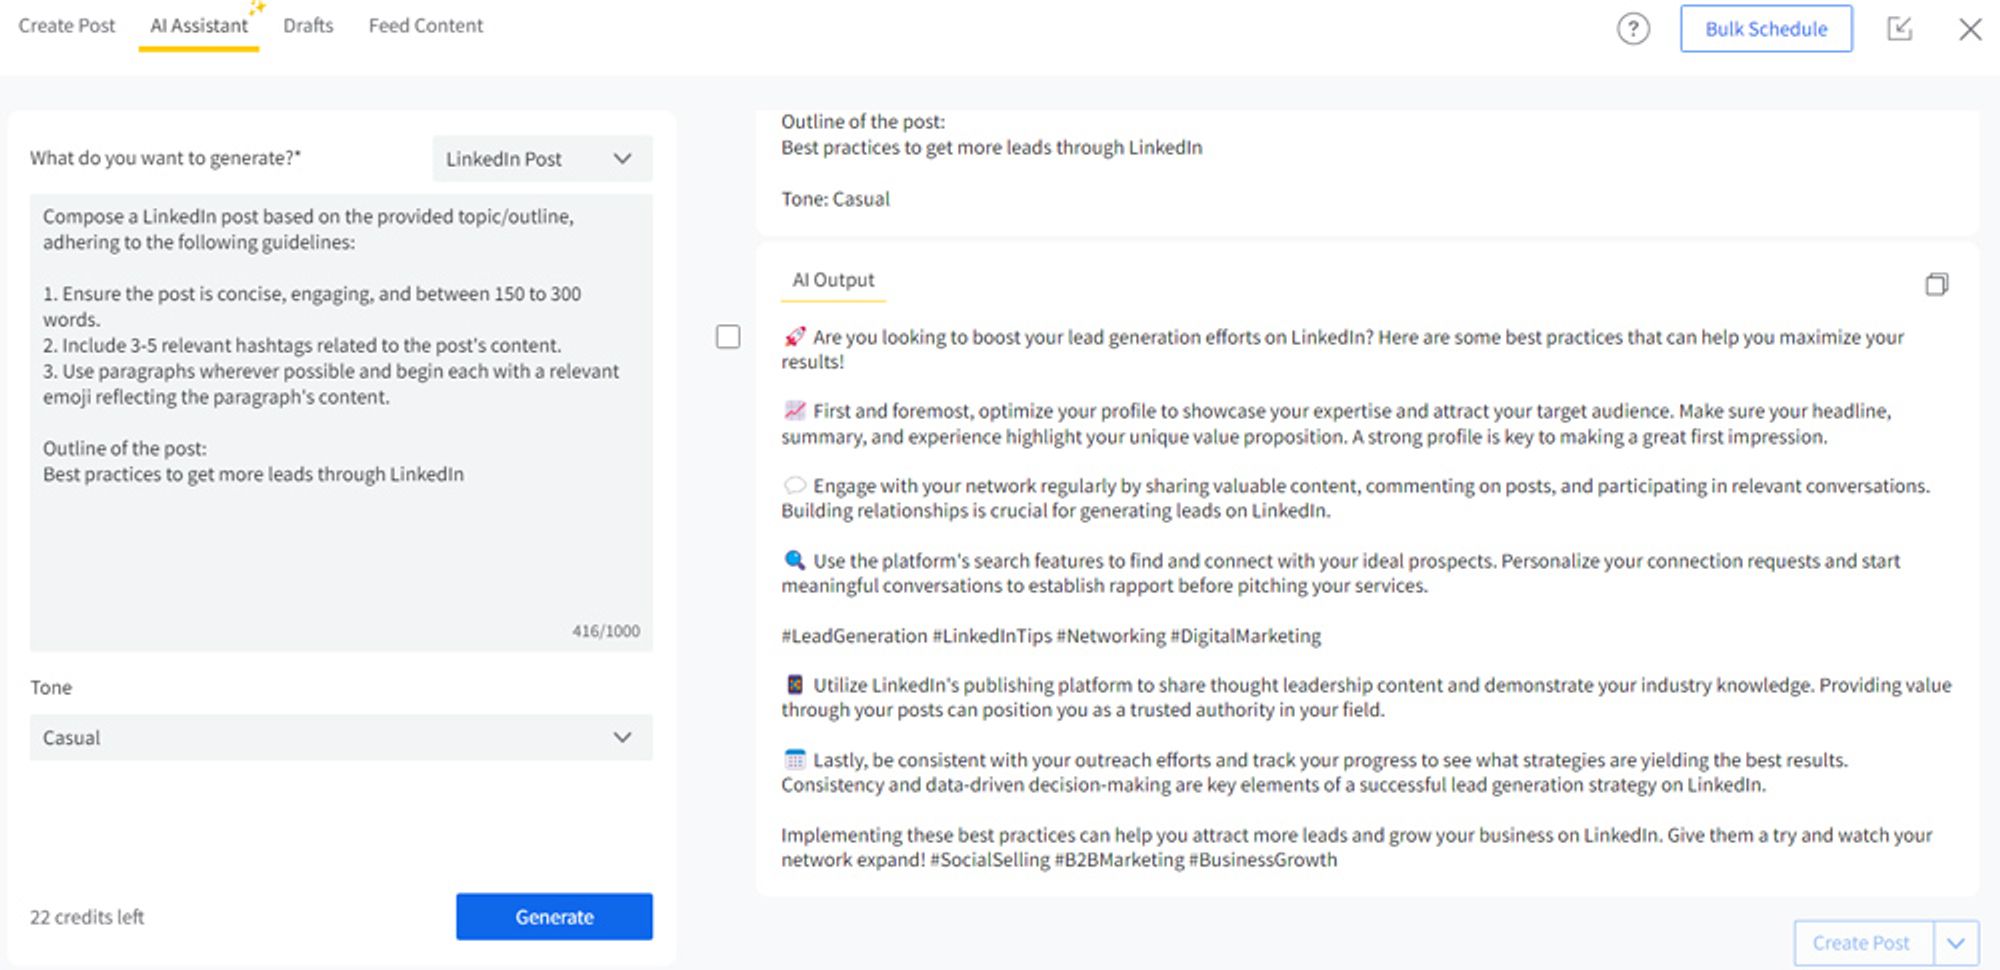This screenshot has width=2000, height=970.
Task: Open the Create Post split-button arrow
Action: click(1956, 943)
